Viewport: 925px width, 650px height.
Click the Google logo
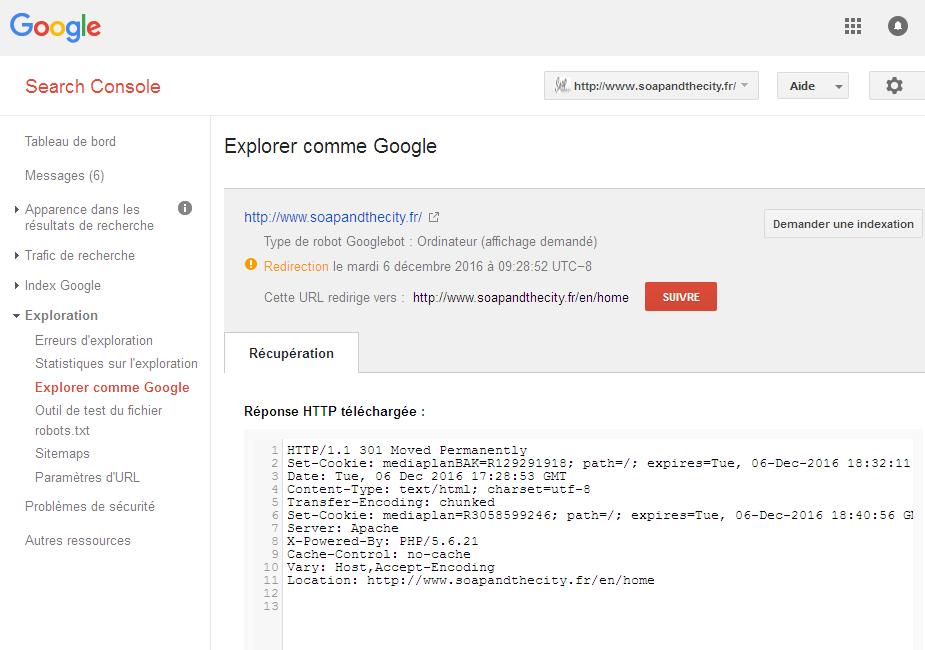click(55, 27)
